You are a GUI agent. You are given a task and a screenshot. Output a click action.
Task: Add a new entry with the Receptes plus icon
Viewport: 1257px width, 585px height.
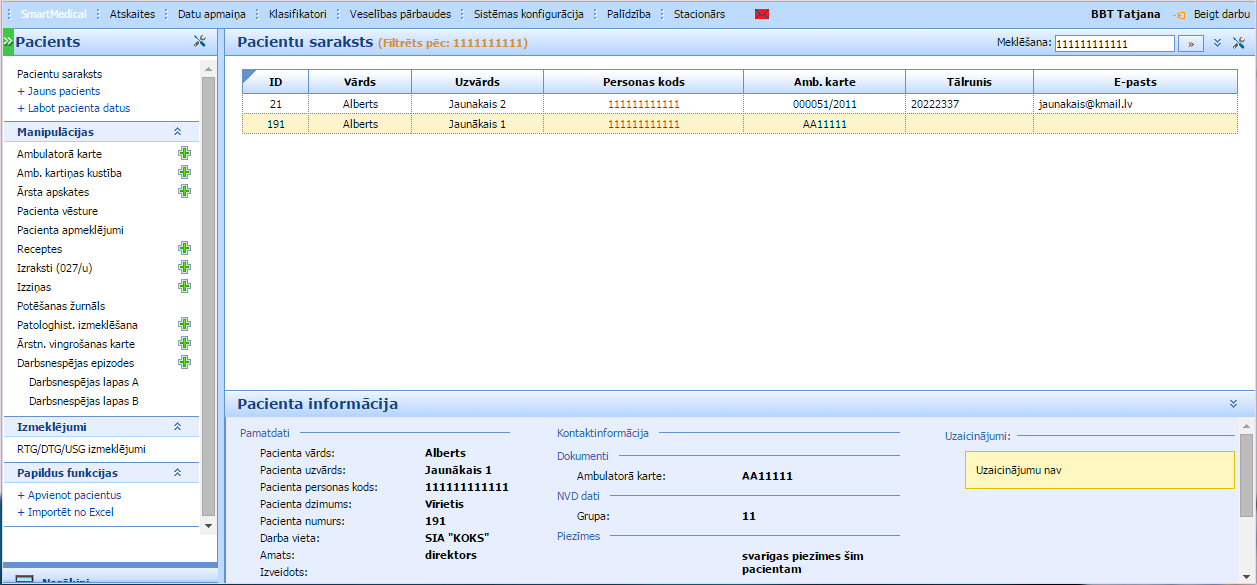coord(184,249)
